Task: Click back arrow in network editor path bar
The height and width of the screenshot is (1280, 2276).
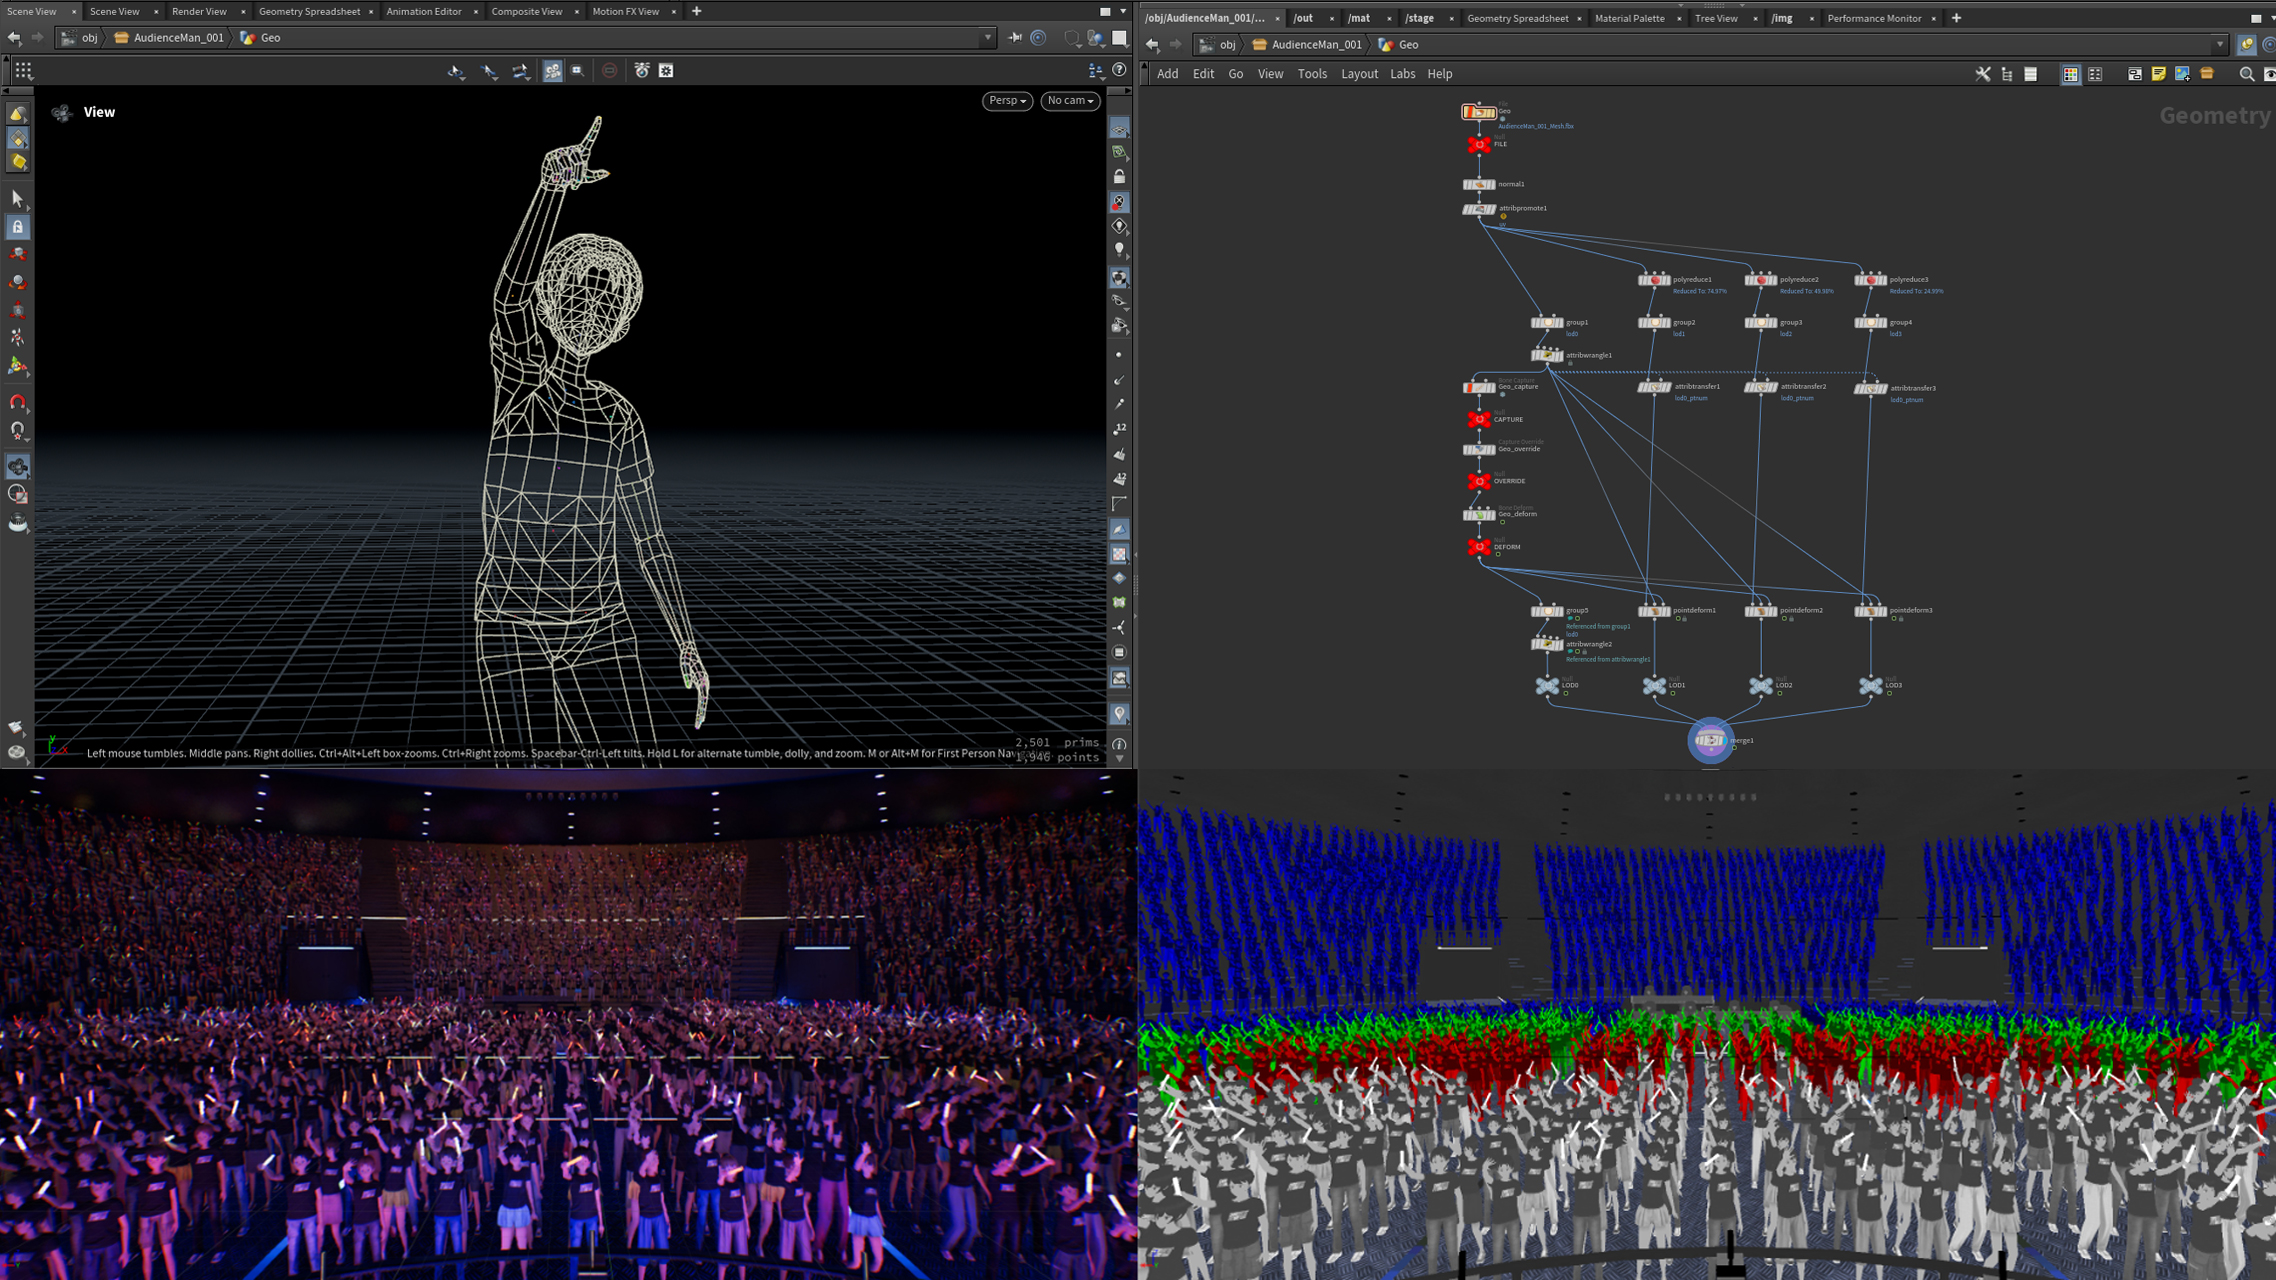Action: (x=1152, y=45)
